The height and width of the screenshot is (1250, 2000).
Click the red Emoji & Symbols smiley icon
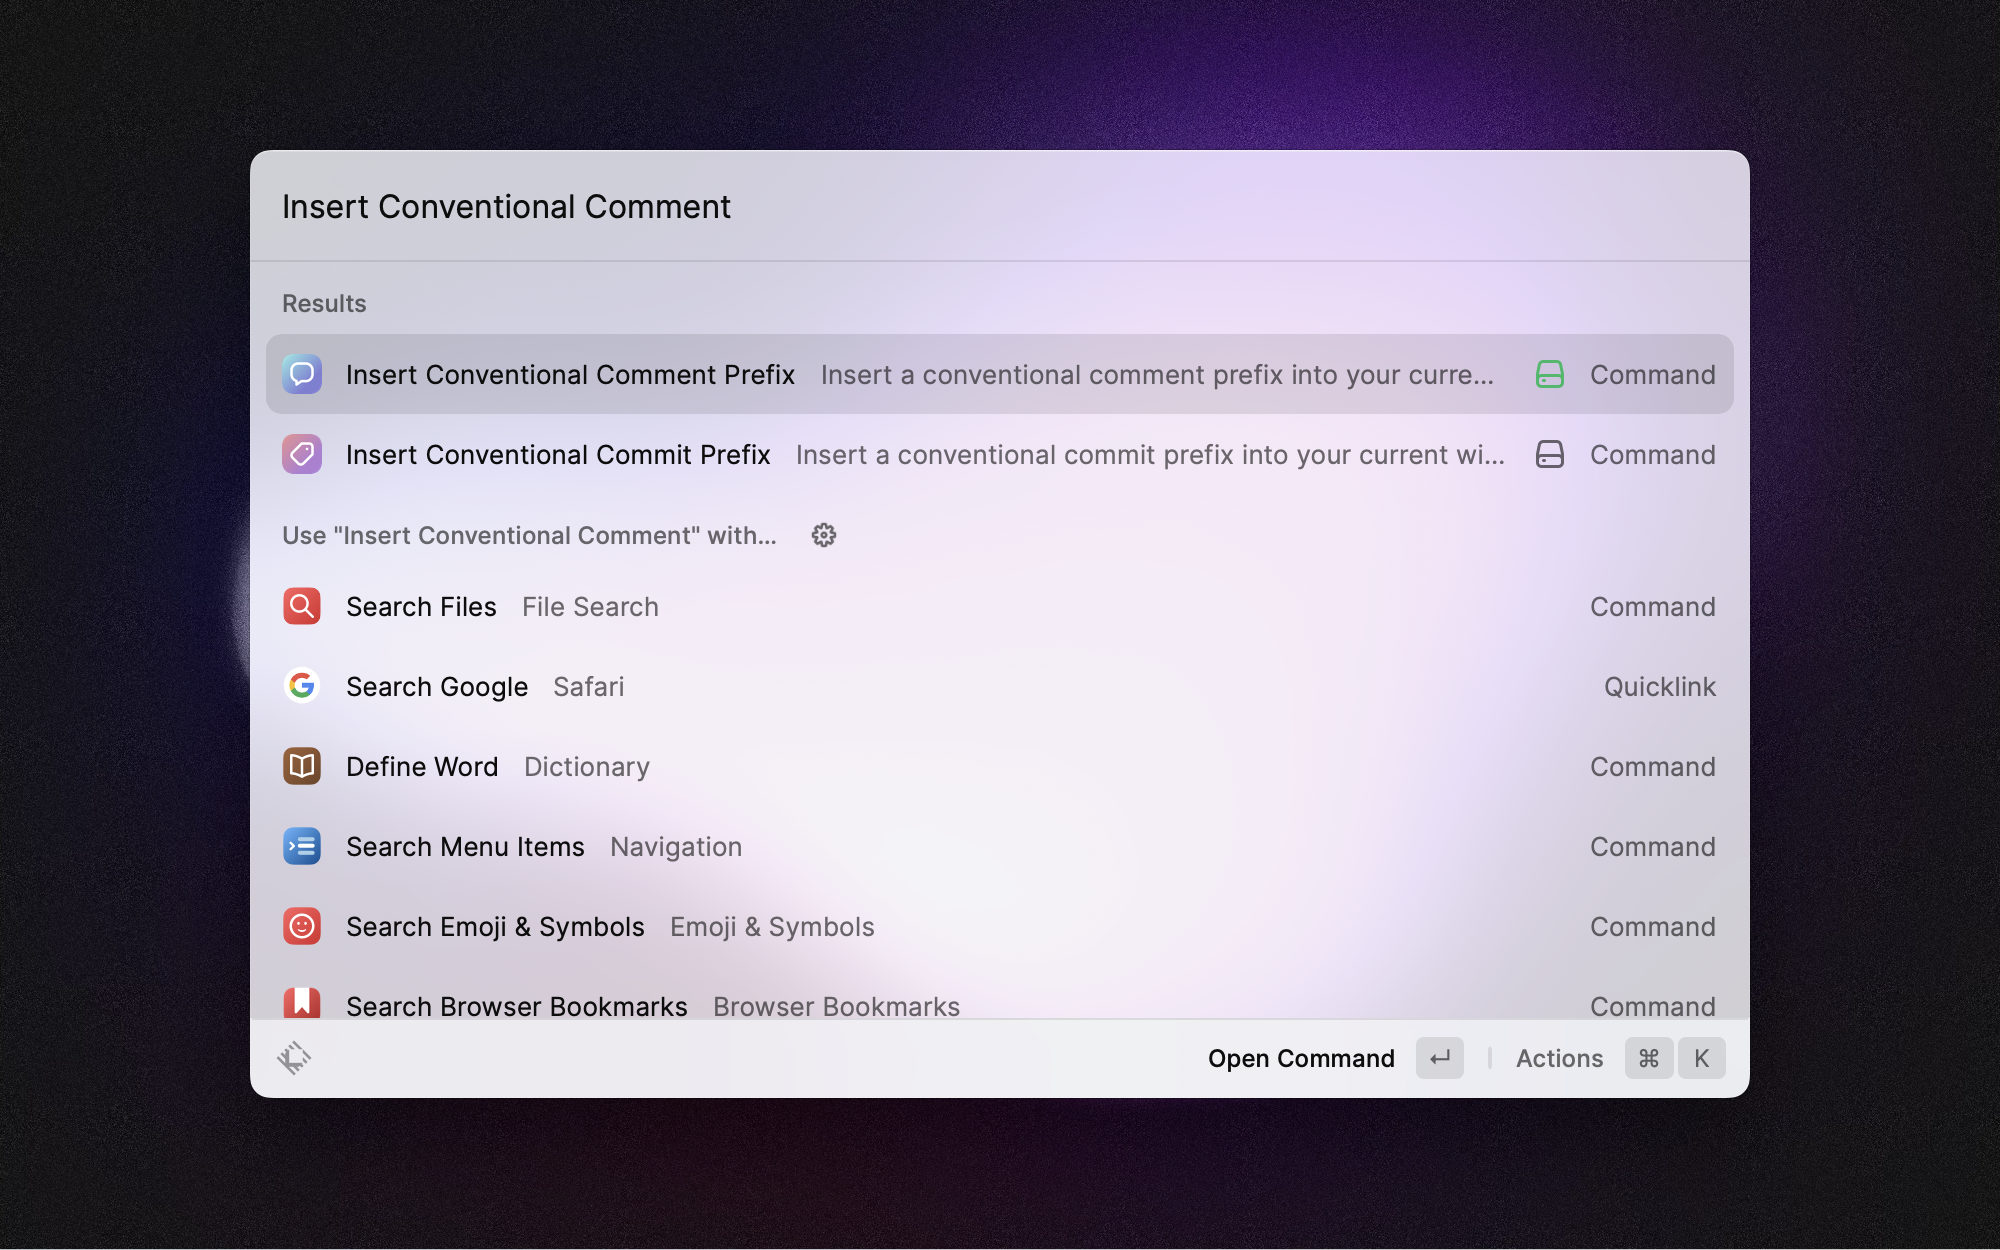coord(302,926)
